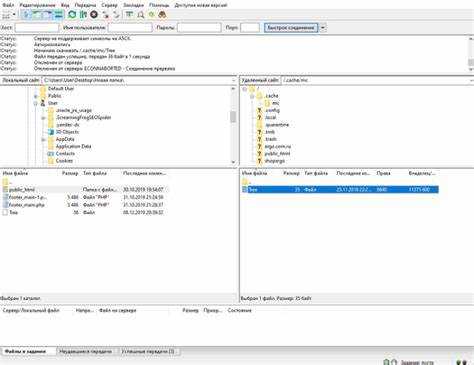Expand the AppData folder
The height and width of the screenshot is (365, 474).
point(43,139)
